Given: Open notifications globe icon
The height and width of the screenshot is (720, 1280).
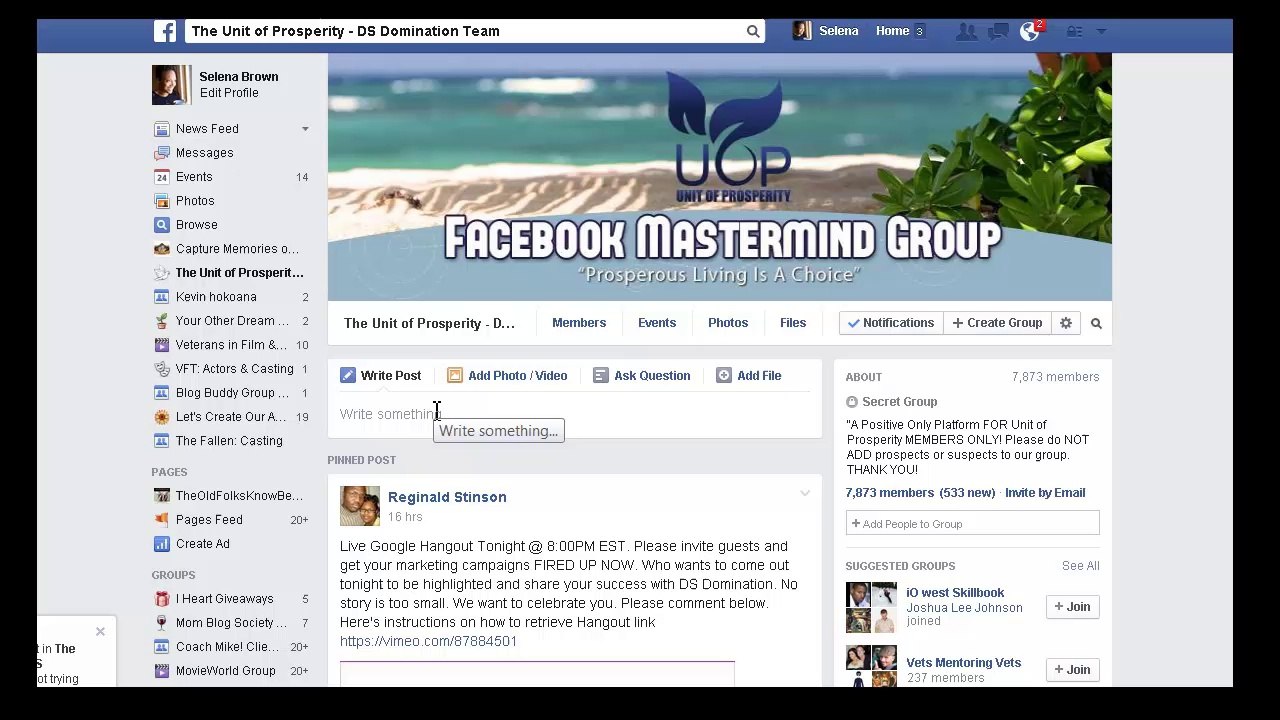Looking at the screenshot, I should tap(1029, 31).
